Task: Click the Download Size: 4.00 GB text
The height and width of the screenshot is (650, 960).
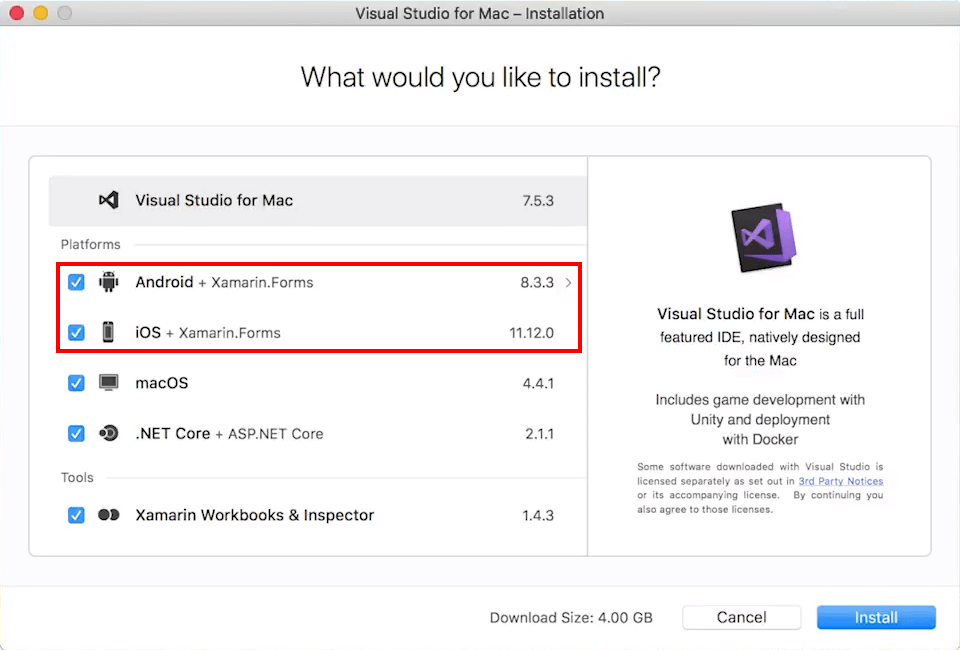Action: 571,618
